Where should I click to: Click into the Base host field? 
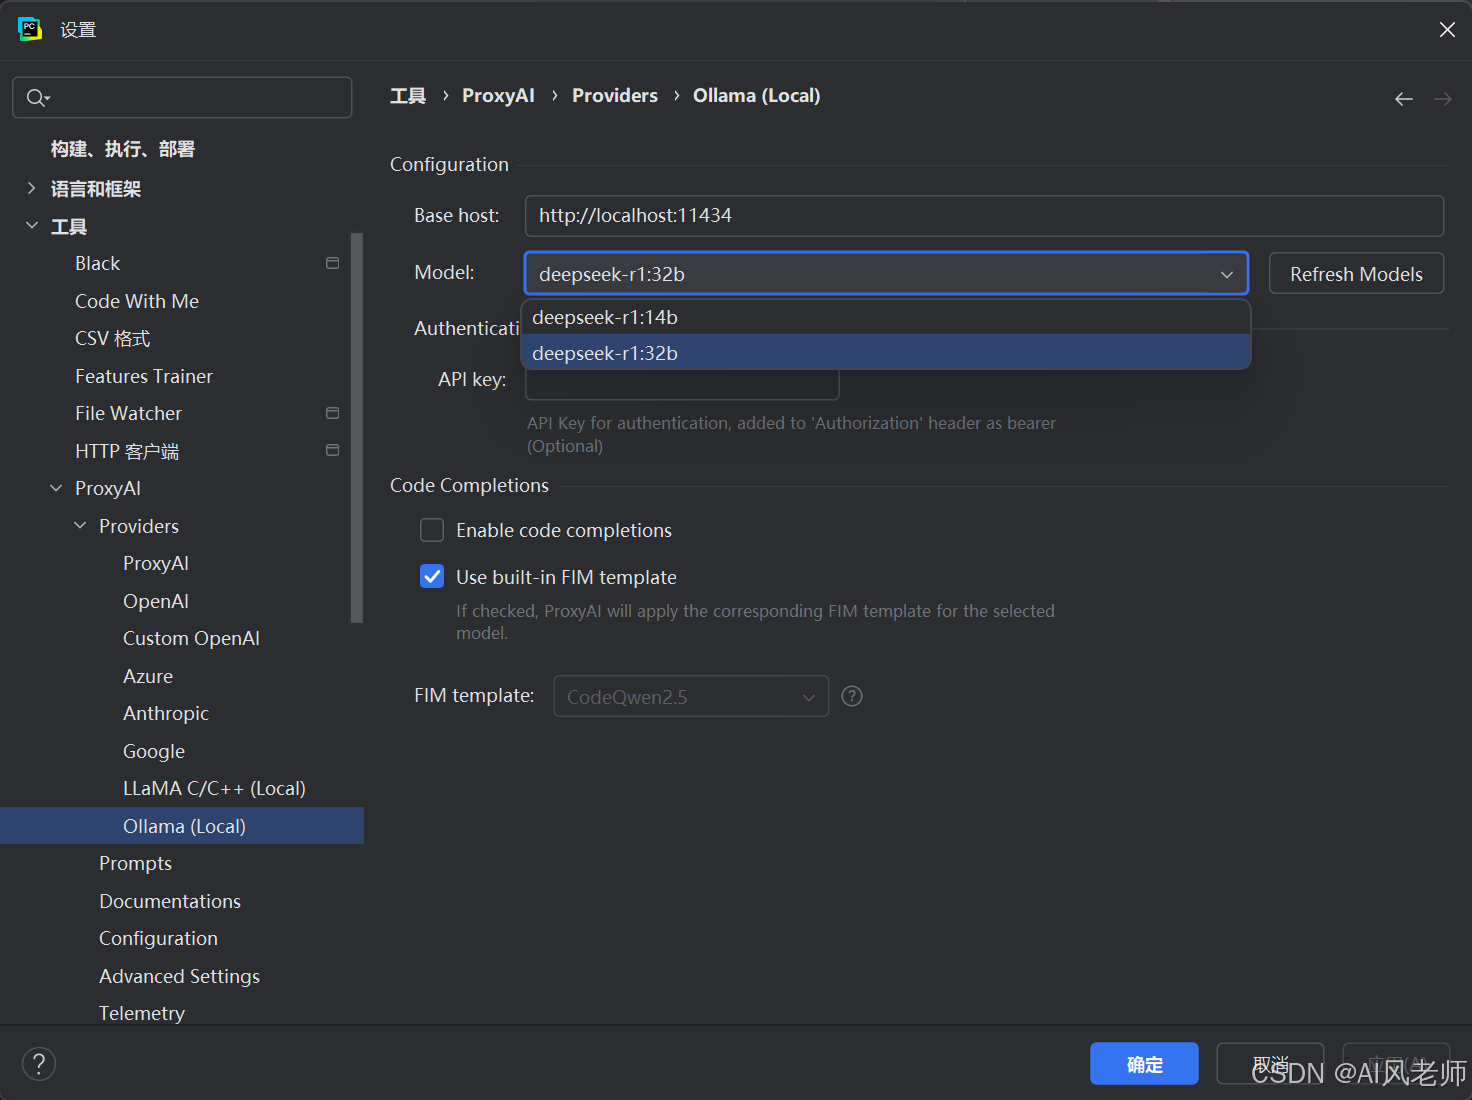984,216
